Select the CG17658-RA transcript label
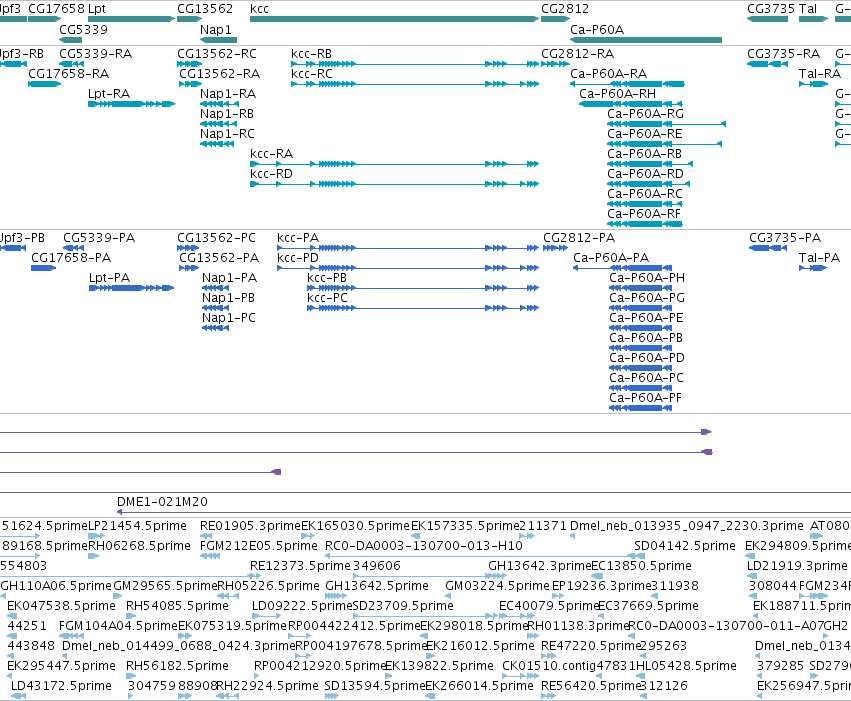The image size is (851, 701). click(68, 73)
